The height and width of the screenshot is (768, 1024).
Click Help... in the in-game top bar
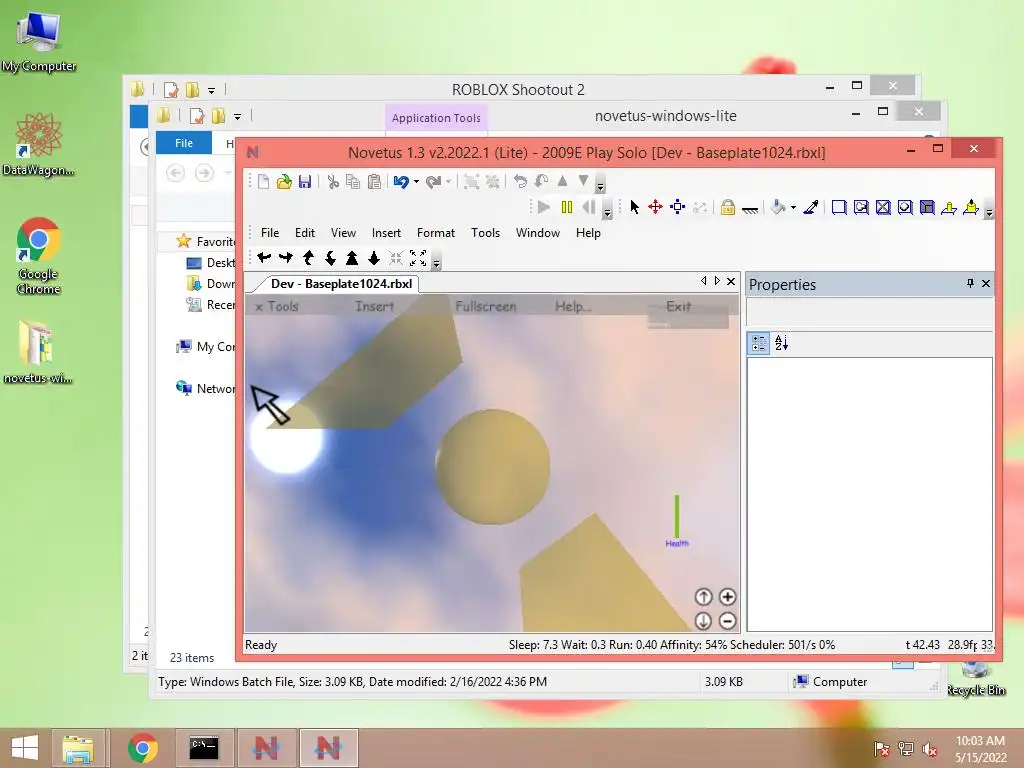(x=573, y=306)
